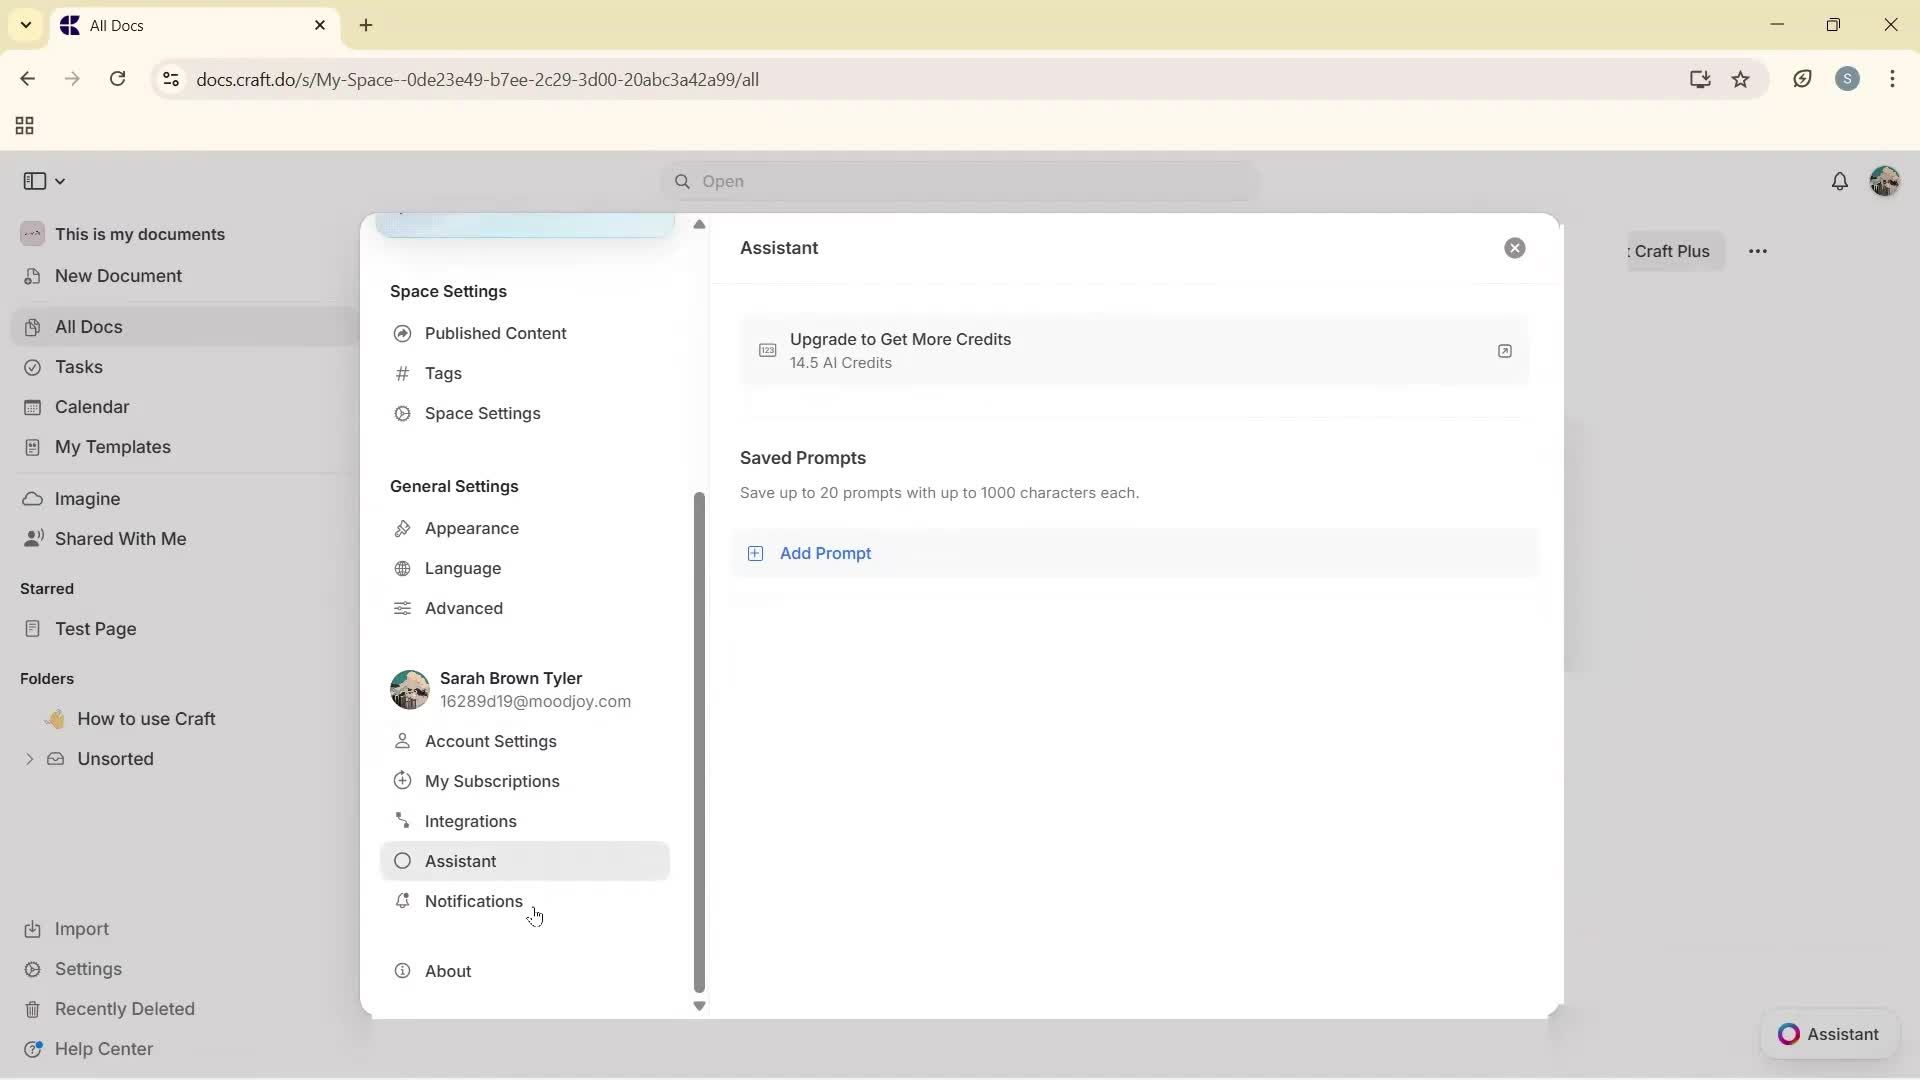The width and height of the screenshot is (1920, 1080).
Task: Click the Open search field
Action: (958, 181)
